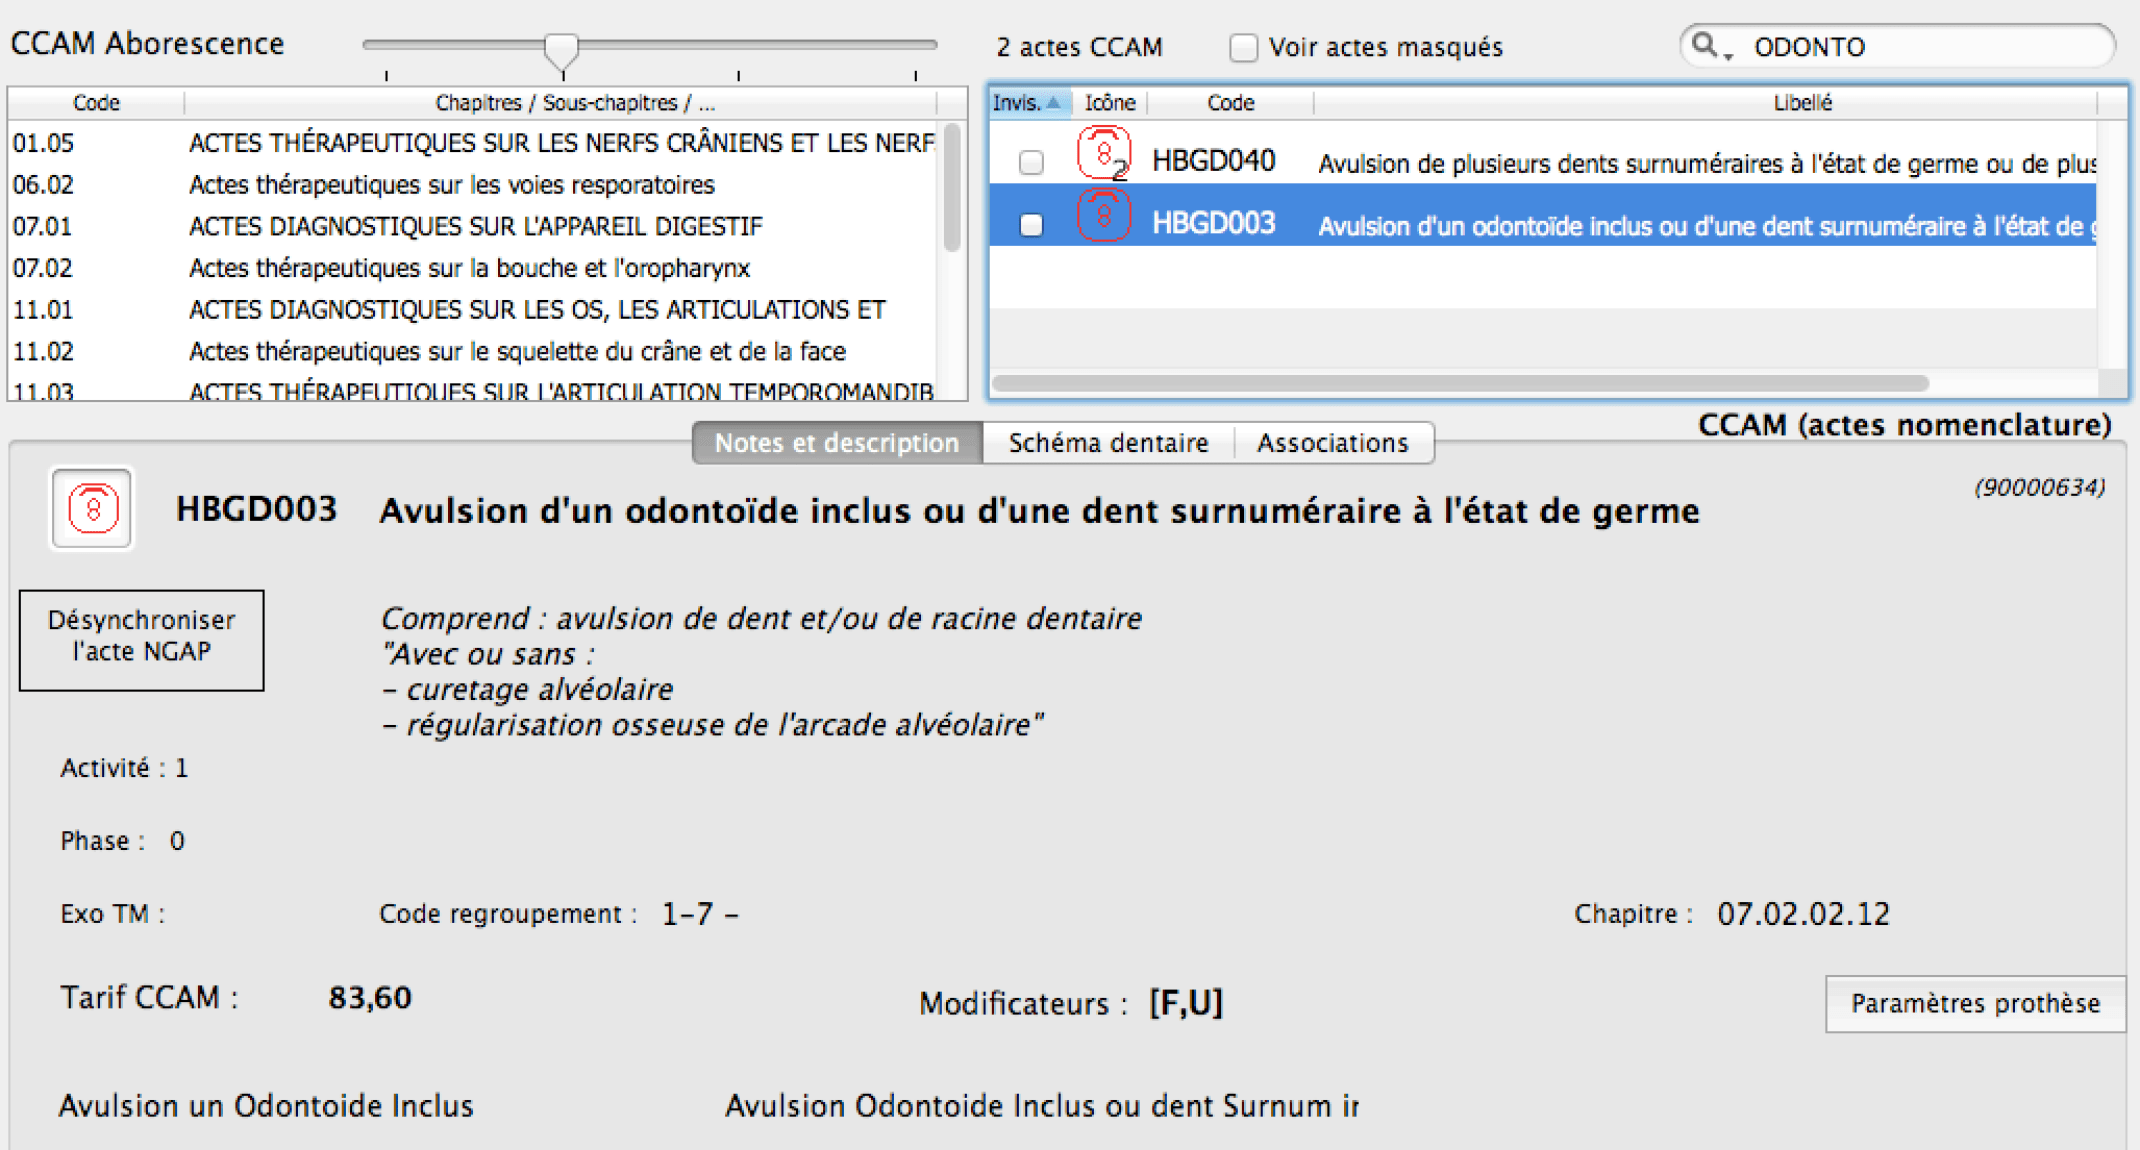Sort by the Code column header
This screenshot has width=2140, height=1150.
pos(1230,103)
